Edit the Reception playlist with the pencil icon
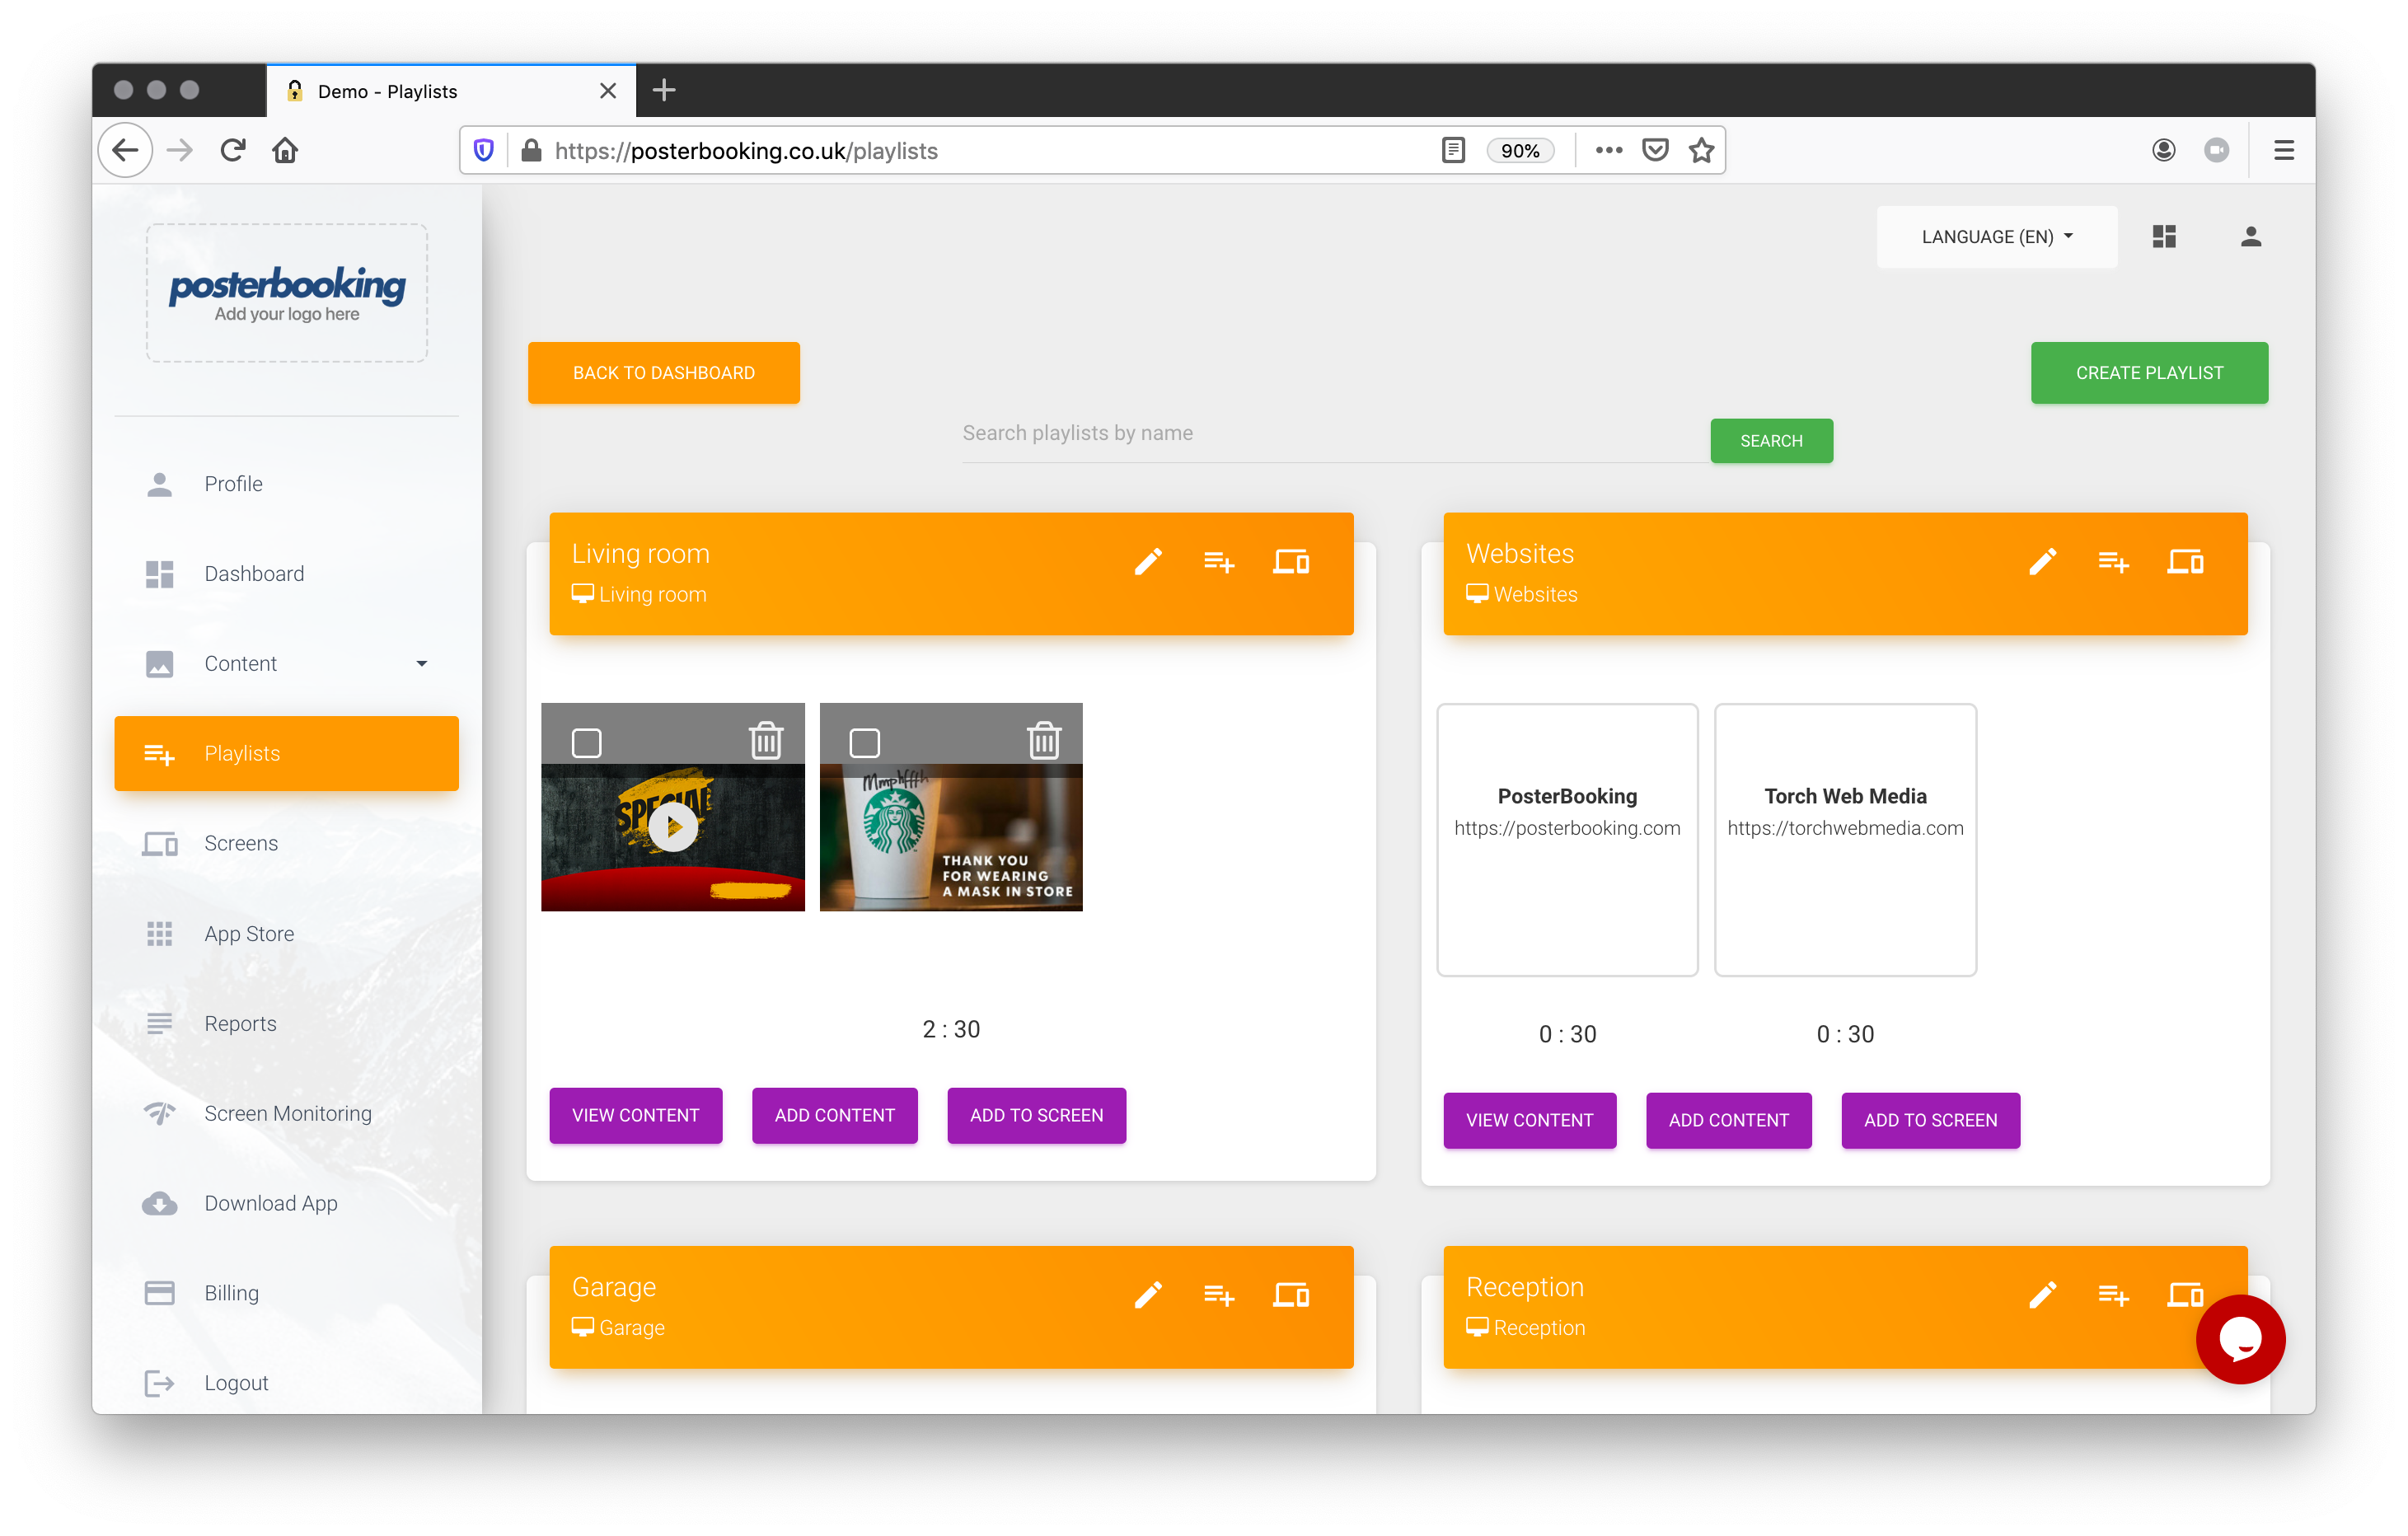This screenshot has width=2408, height=1536. [x=2042, y=1295]
